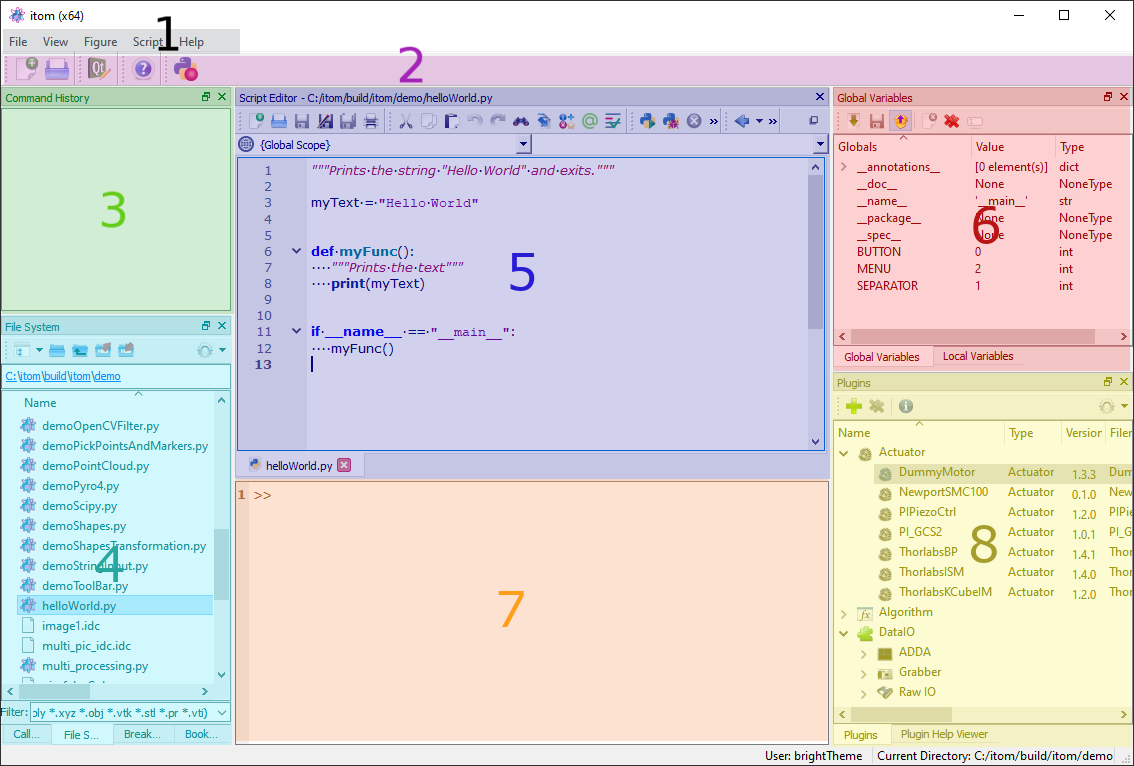The width and height of the screenshot is (1134, 766).
Task: Expand the Grabber subcategory under DataIO
Action: pos(864,673)
